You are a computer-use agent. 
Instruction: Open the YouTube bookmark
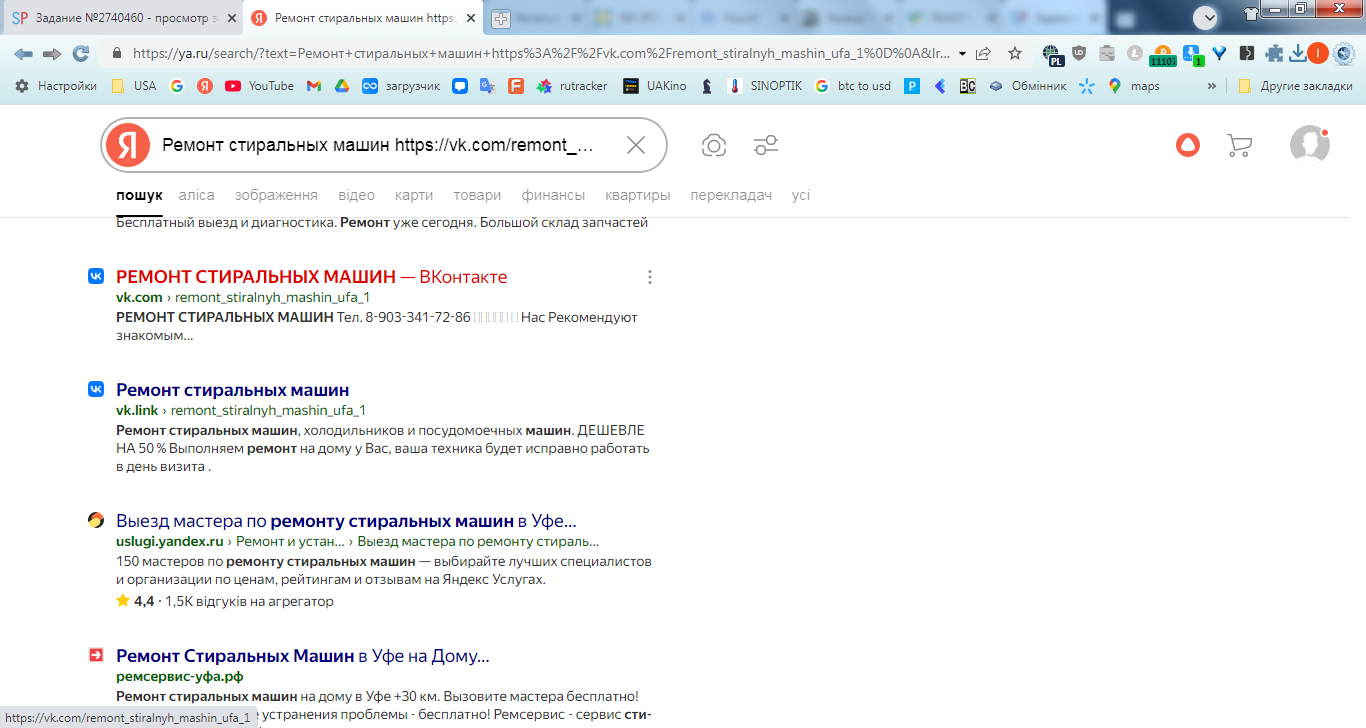(x=260, y=86)
